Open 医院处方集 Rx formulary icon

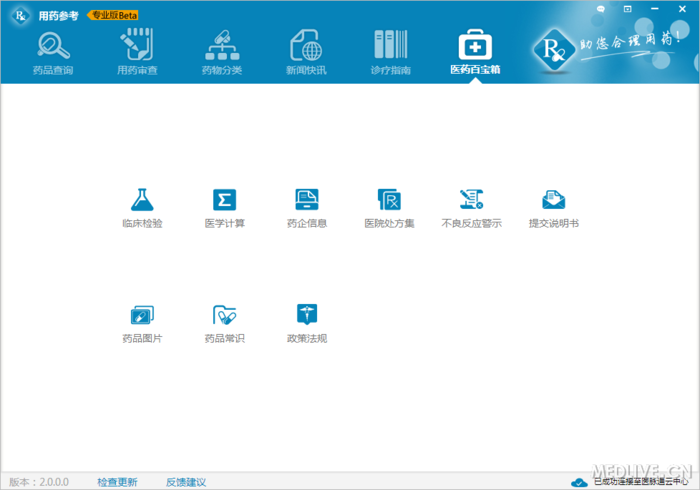[389, 199]
